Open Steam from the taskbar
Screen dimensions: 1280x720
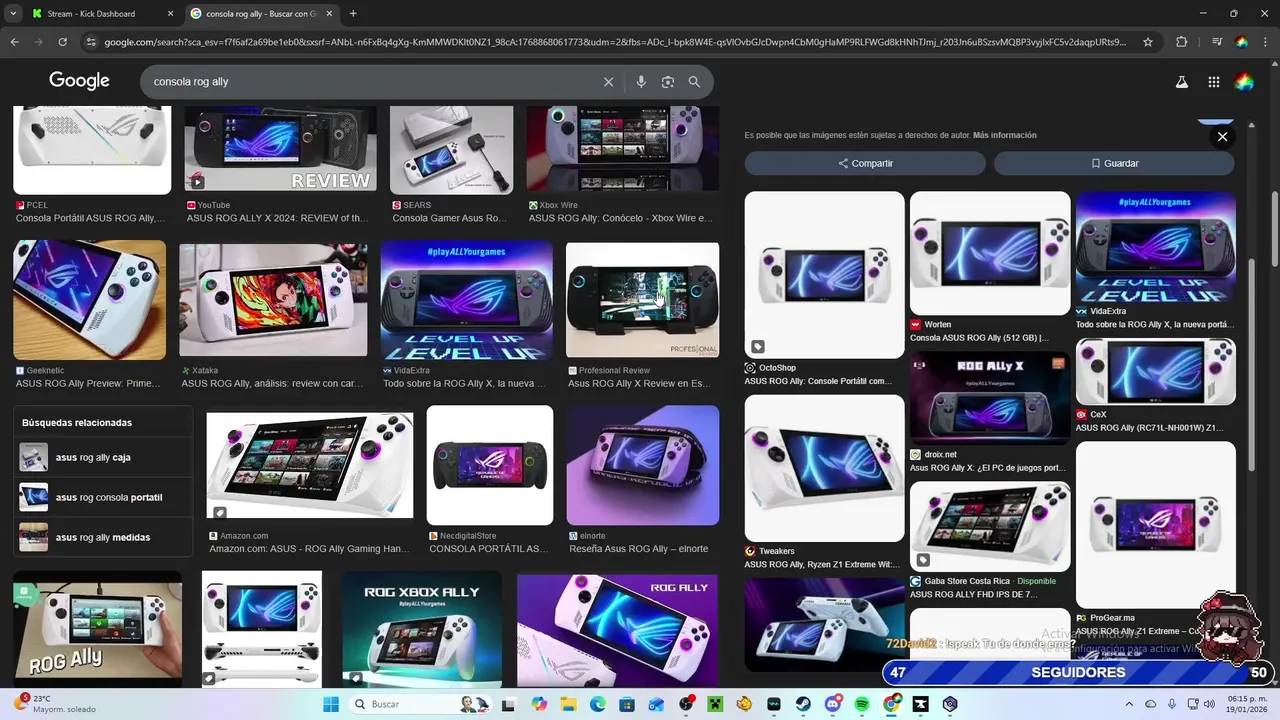(x=803, y=704)
